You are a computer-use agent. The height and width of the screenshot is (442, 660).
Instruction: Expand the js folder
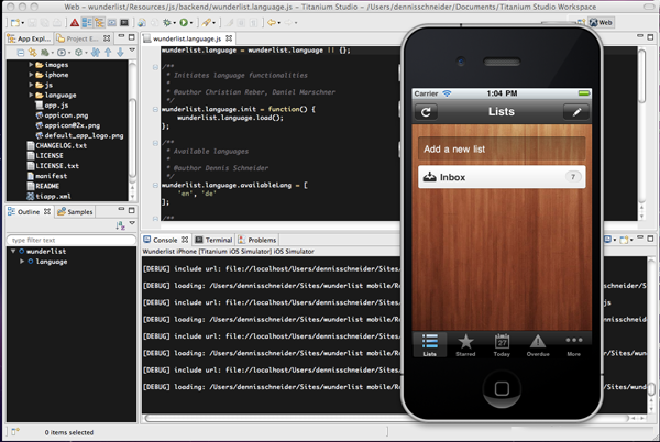click(x=31, y=85)
